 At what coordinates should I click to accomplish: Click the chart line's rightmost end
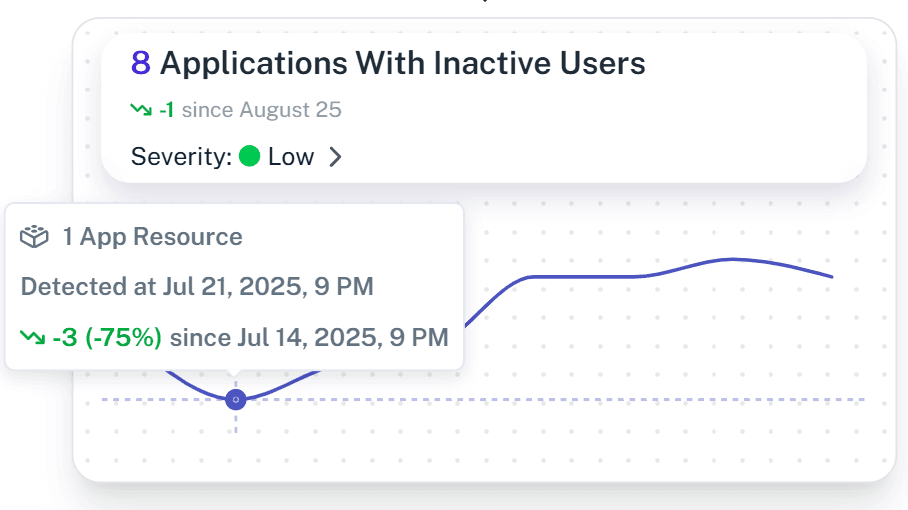coord(831,277)
